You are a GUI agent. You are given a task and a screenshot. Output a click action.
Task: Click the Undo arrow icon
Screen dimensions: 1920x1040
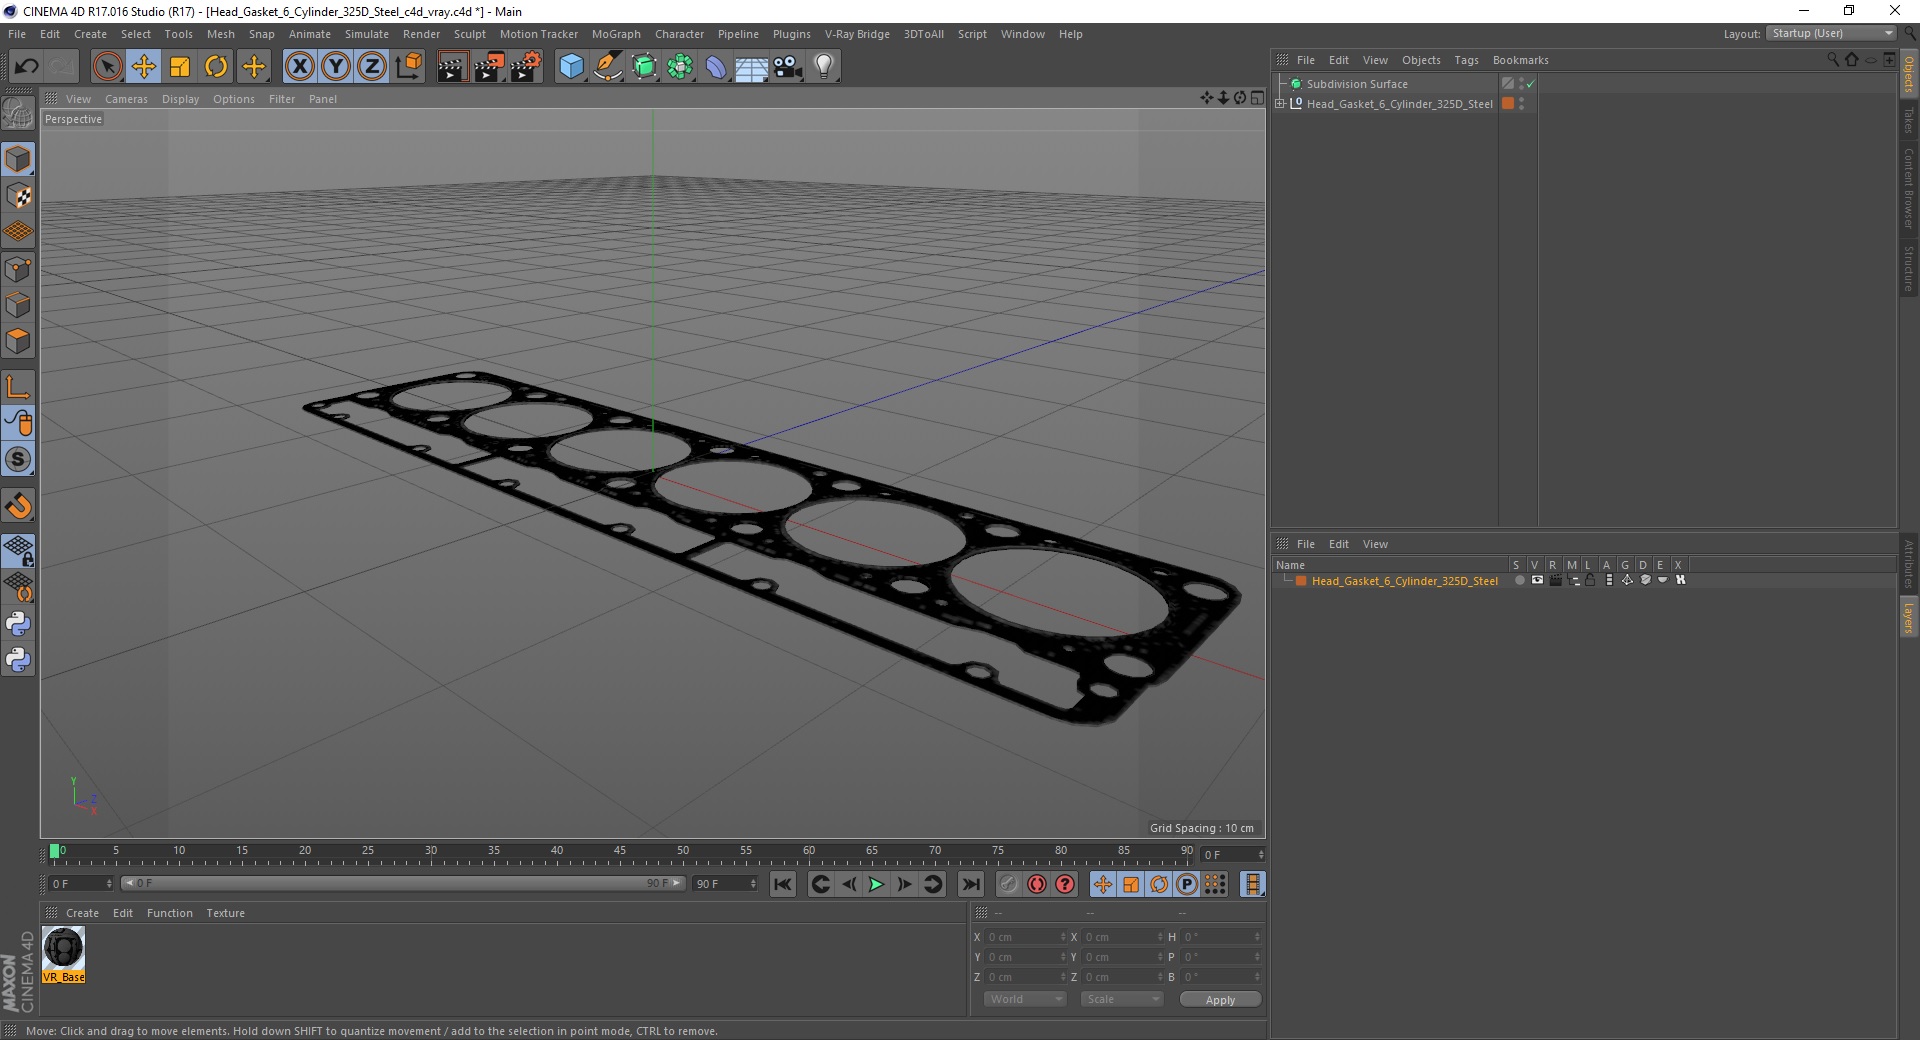[27, 67]
